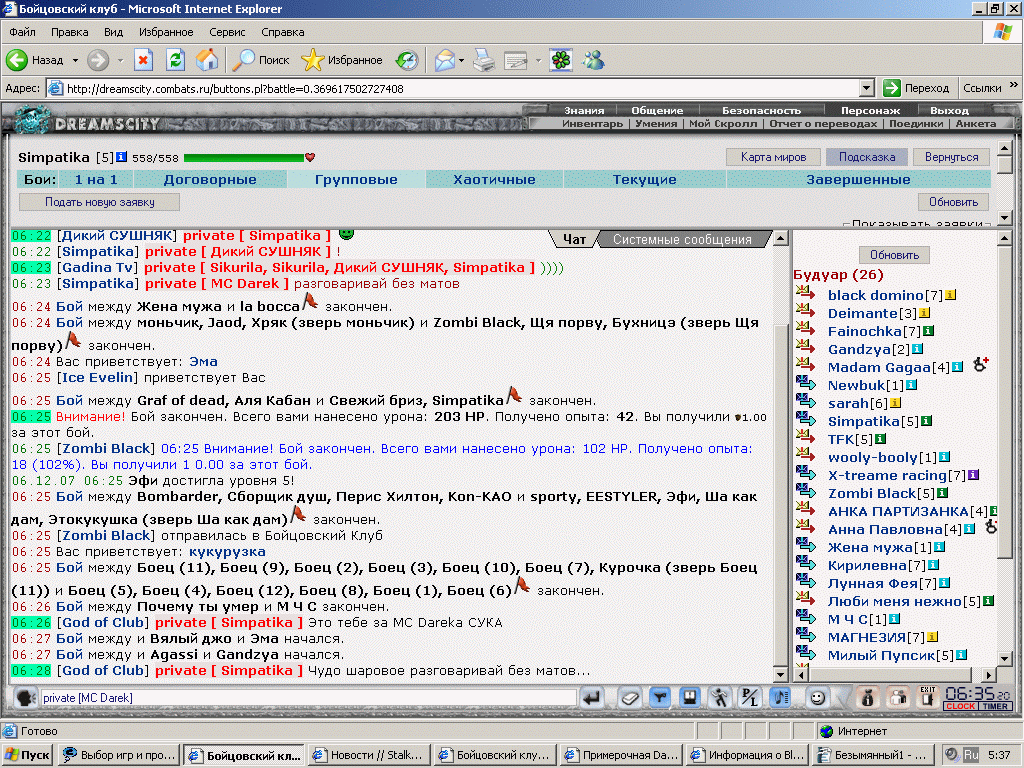Click the TIMER label under the time
Viewport: 1024px width, 768px height.
tap(995, 706)
